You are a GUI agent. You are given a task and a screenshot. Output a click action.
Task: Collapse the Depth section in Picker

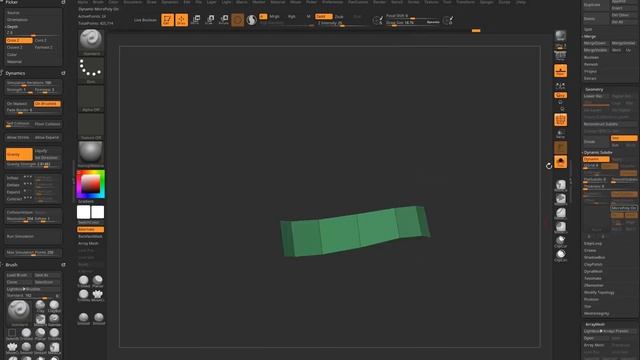point(12,27)
